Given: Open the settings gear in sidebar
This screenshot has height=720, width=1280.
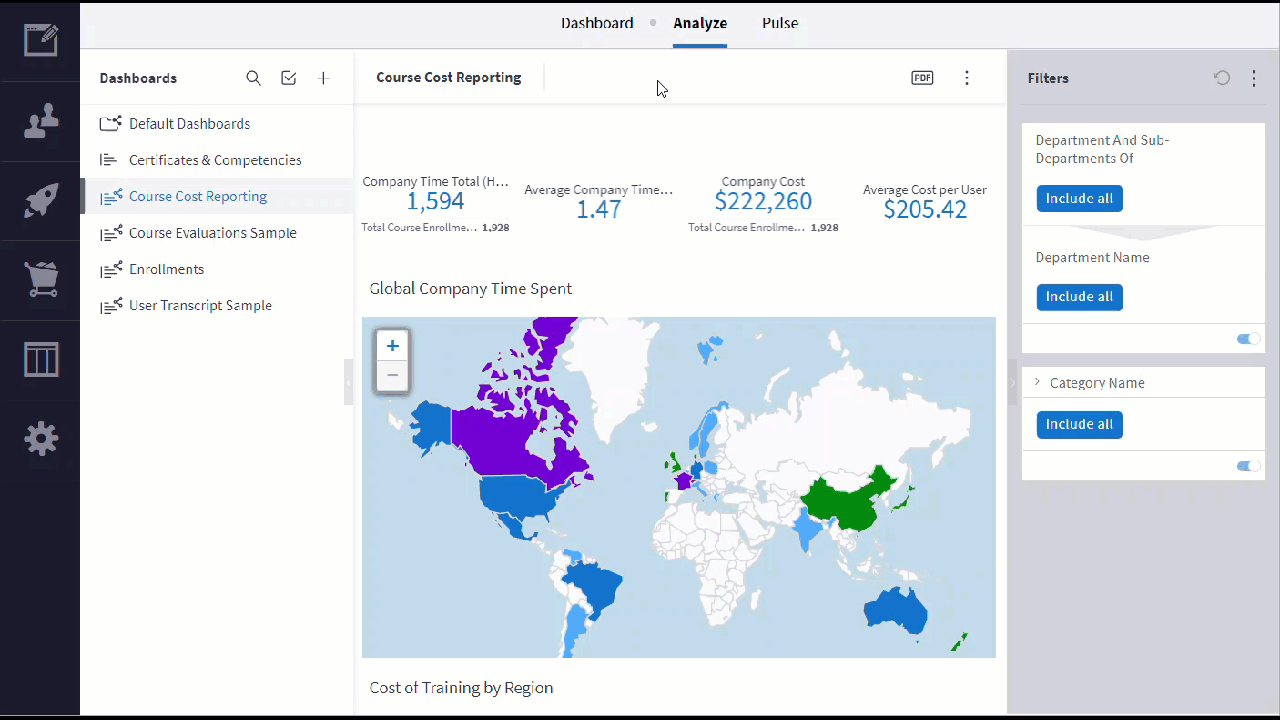Looking at the screenshot, I should tap(41, 439).
